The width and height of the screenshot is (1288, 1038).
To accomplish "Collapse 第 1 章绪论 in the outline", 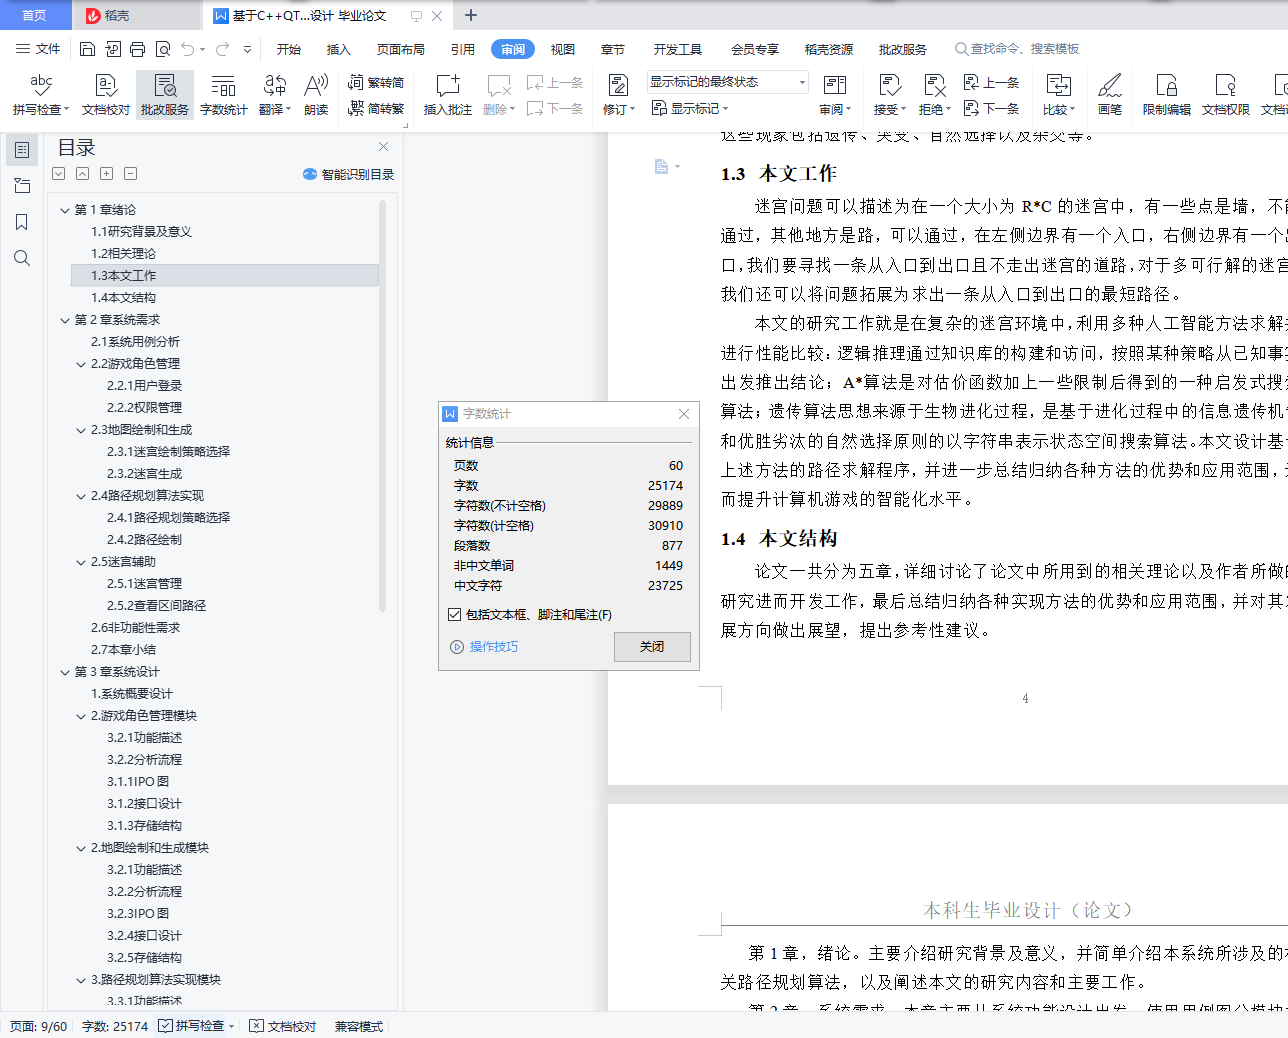I will pyautogui.click(x=65, y=210).
